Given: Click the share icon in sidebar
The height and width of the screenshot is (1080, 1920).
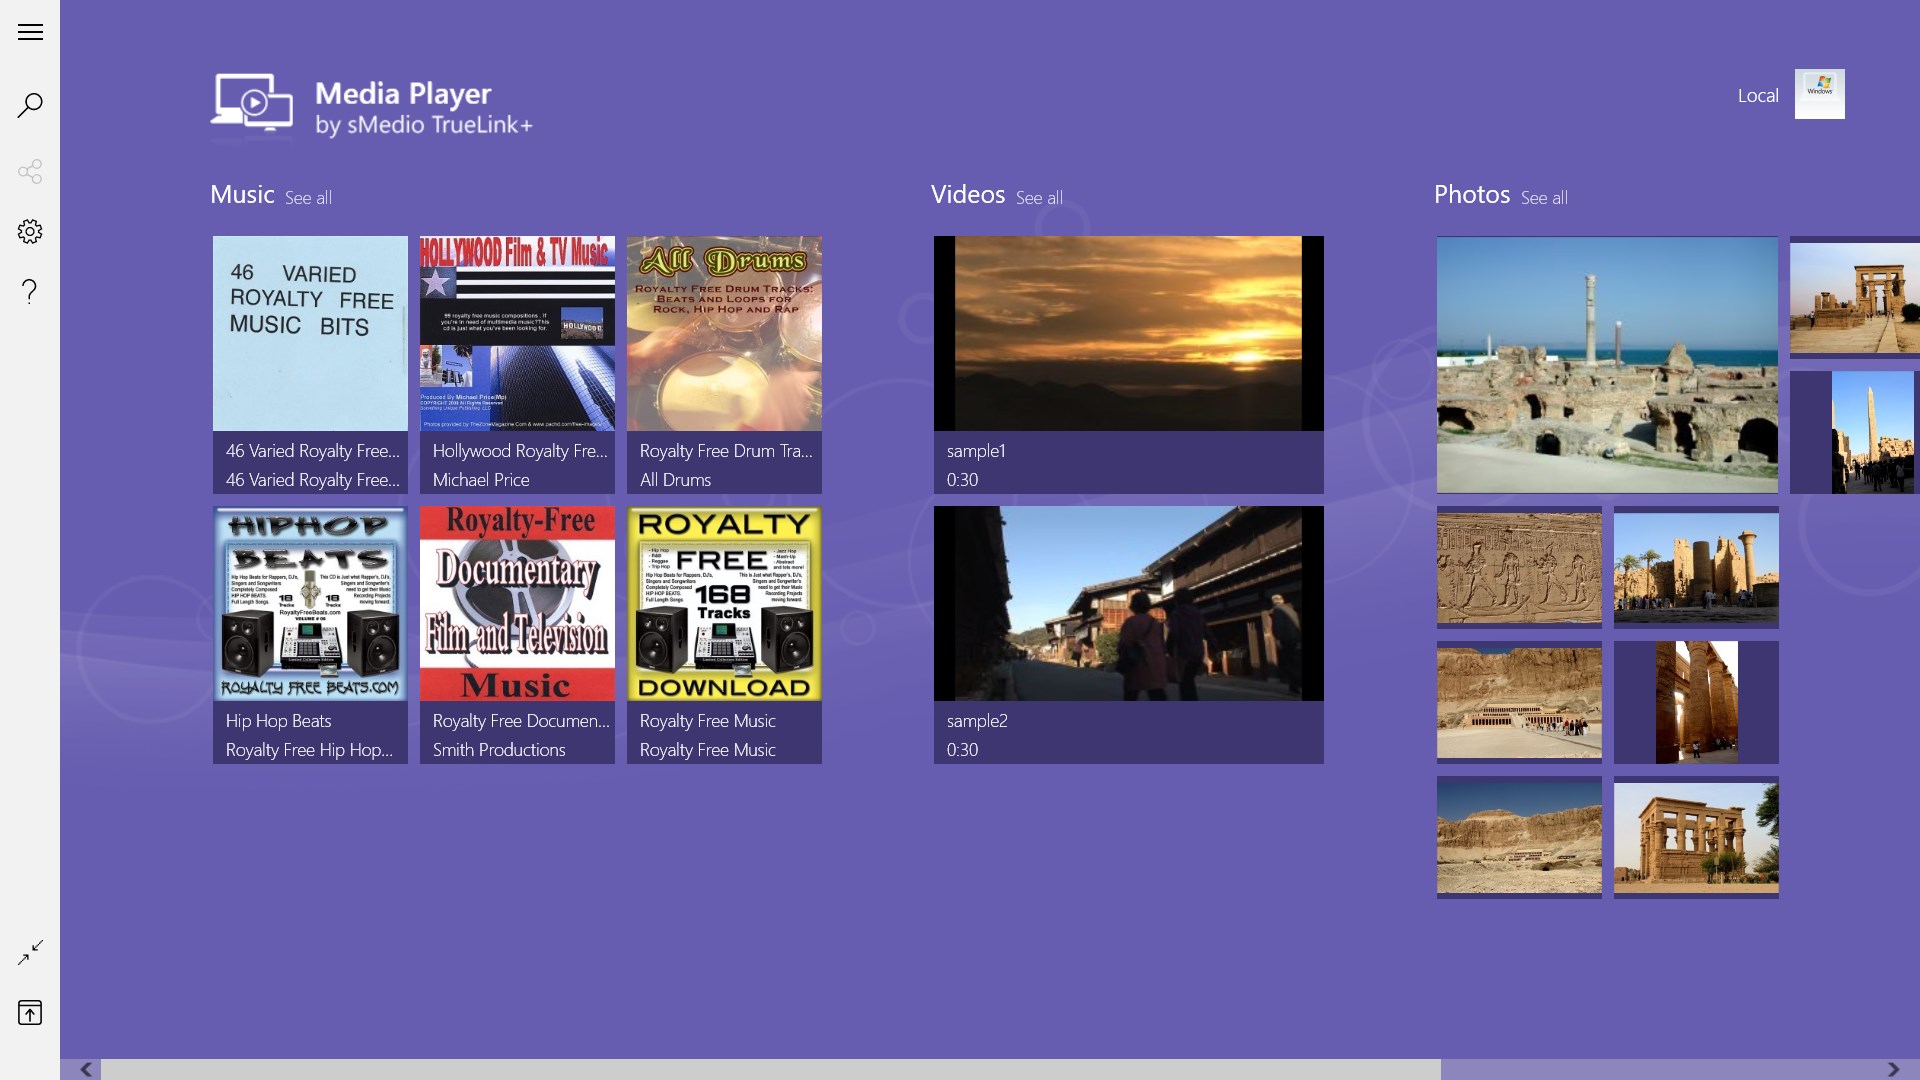Looking at the screenshot, I should click(x=30, y=171).
